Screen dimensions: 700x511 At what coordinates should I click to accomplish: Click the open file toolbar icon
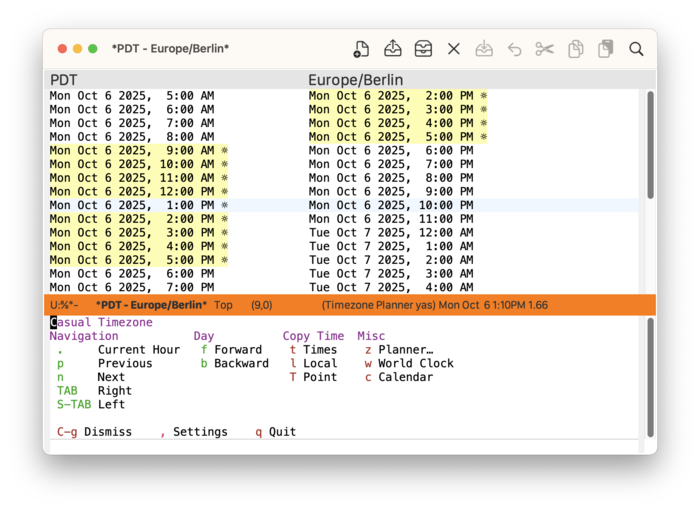(x=392, y=49)
